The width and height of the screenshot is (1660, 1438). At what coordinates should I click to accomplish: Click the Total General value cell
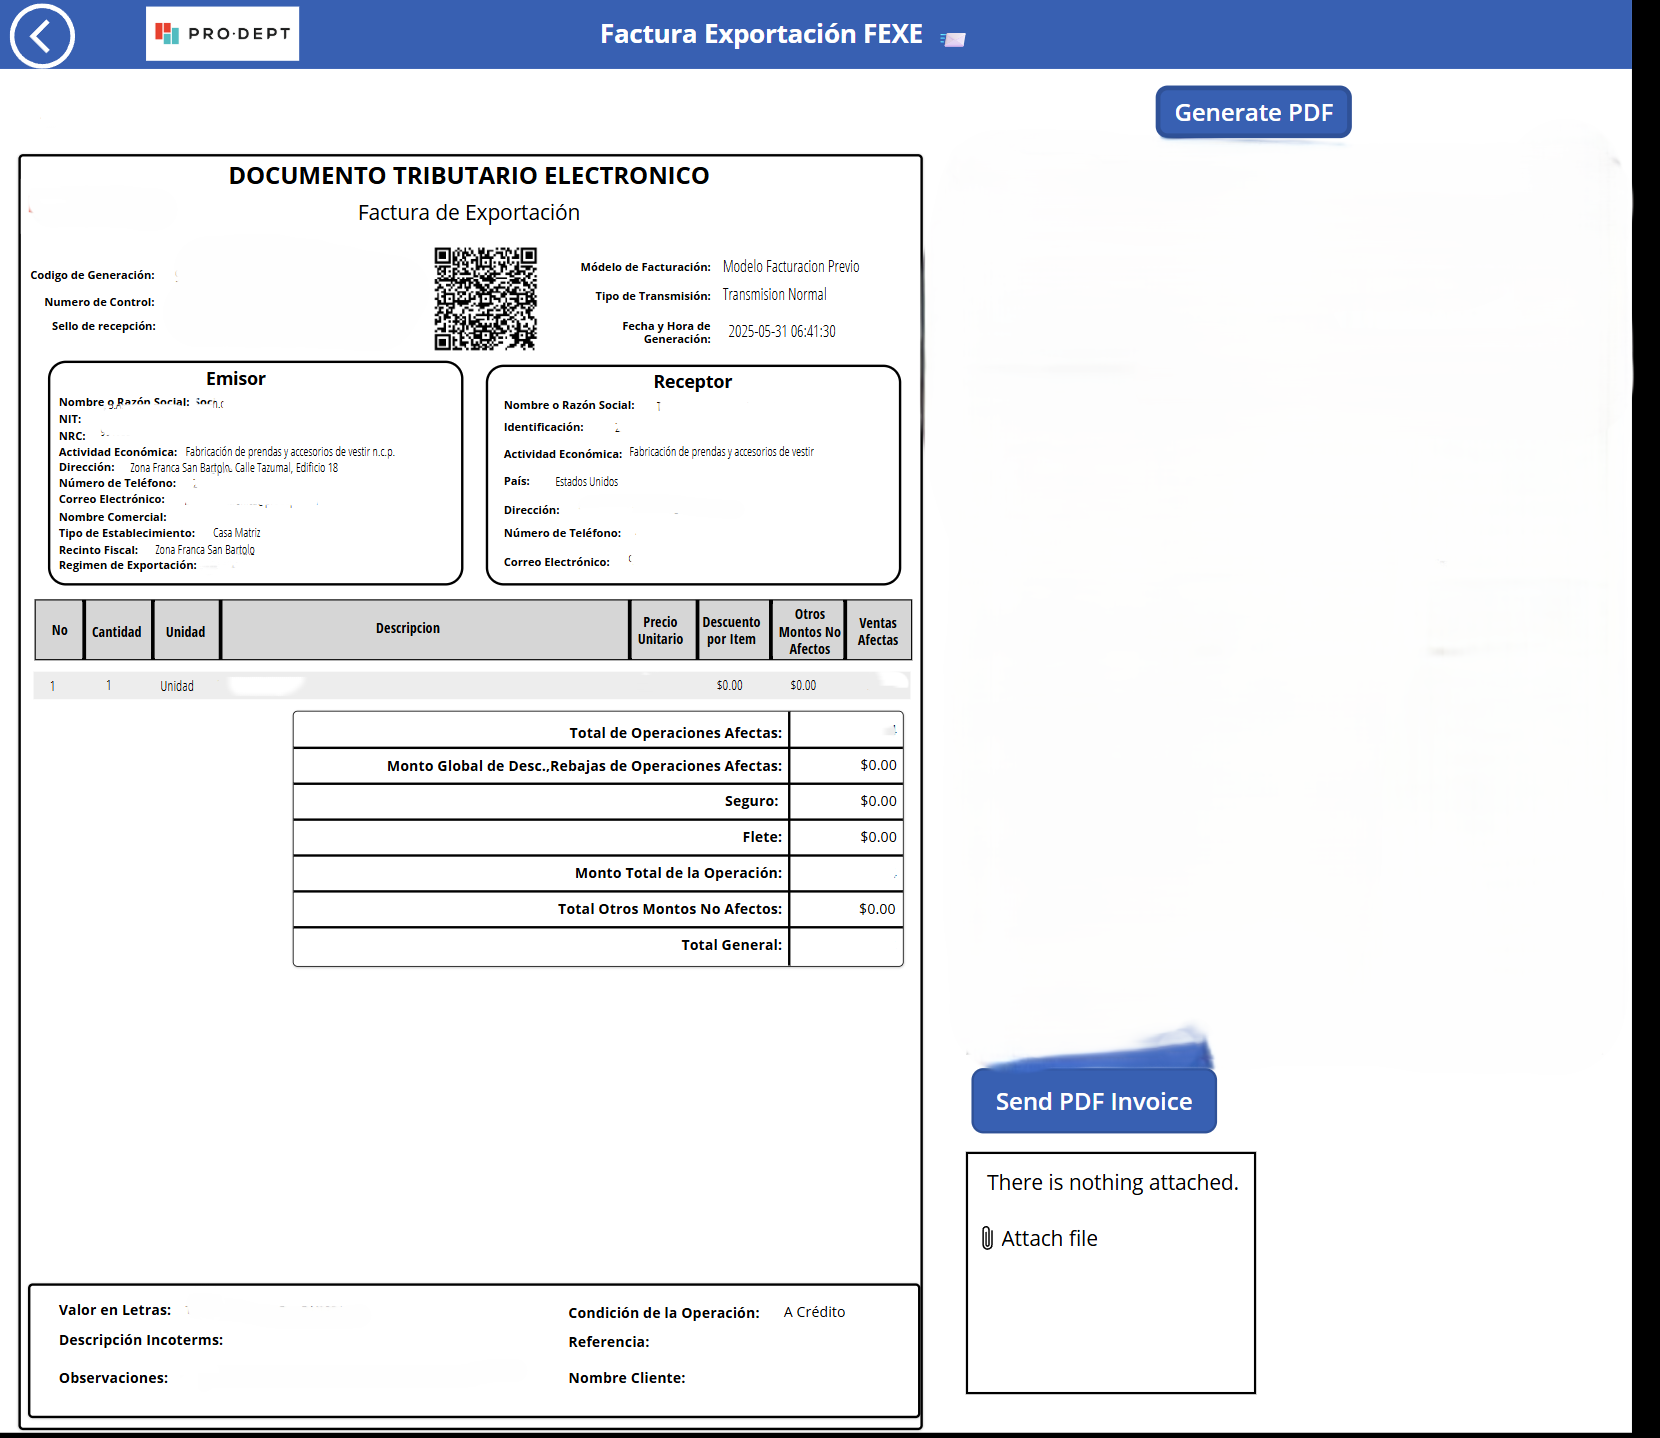[846, 945]
